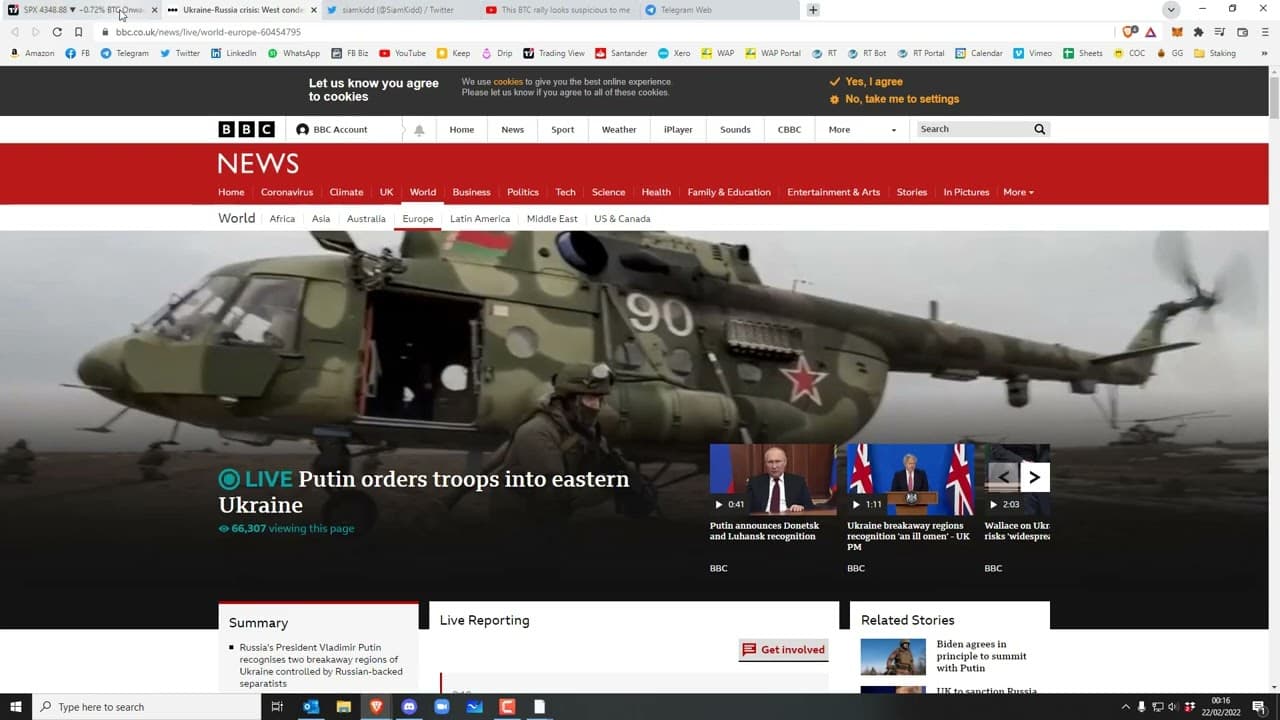Bookmark this page using the bookmark icon
This screenshot has width=1280, height=720.
point(78,32)
